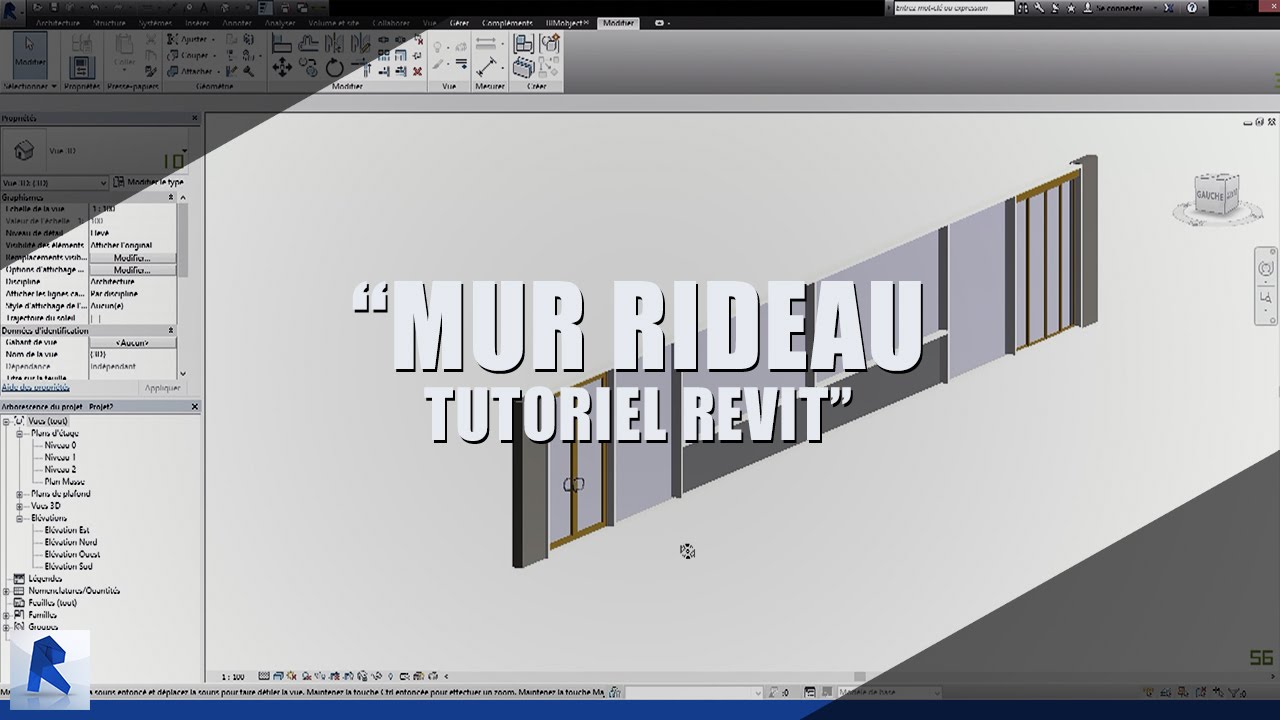The height and width of the screenshot is (720, 1280).
Task: Open the Annoter ribbon tab
Action: pyautogui.click(x=237, y=22)
